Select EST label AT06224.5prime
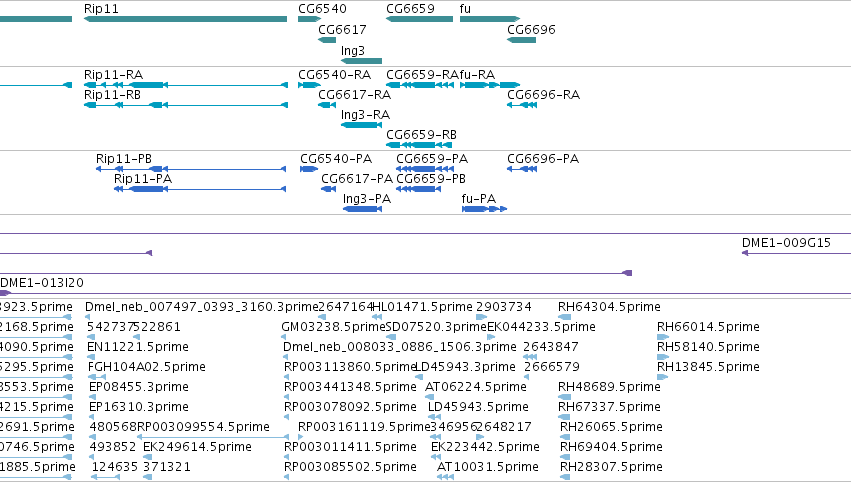The height and width of the screenshot is (482, 851). (476, 387)
